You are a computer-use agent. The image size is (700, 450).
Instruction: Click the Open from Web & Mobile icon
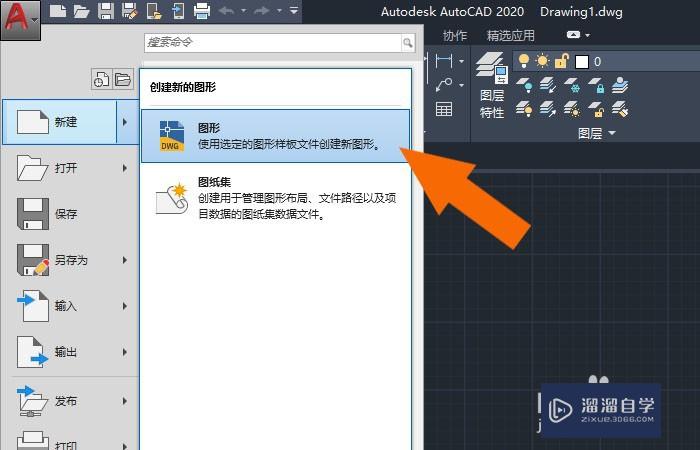[154, 11]
